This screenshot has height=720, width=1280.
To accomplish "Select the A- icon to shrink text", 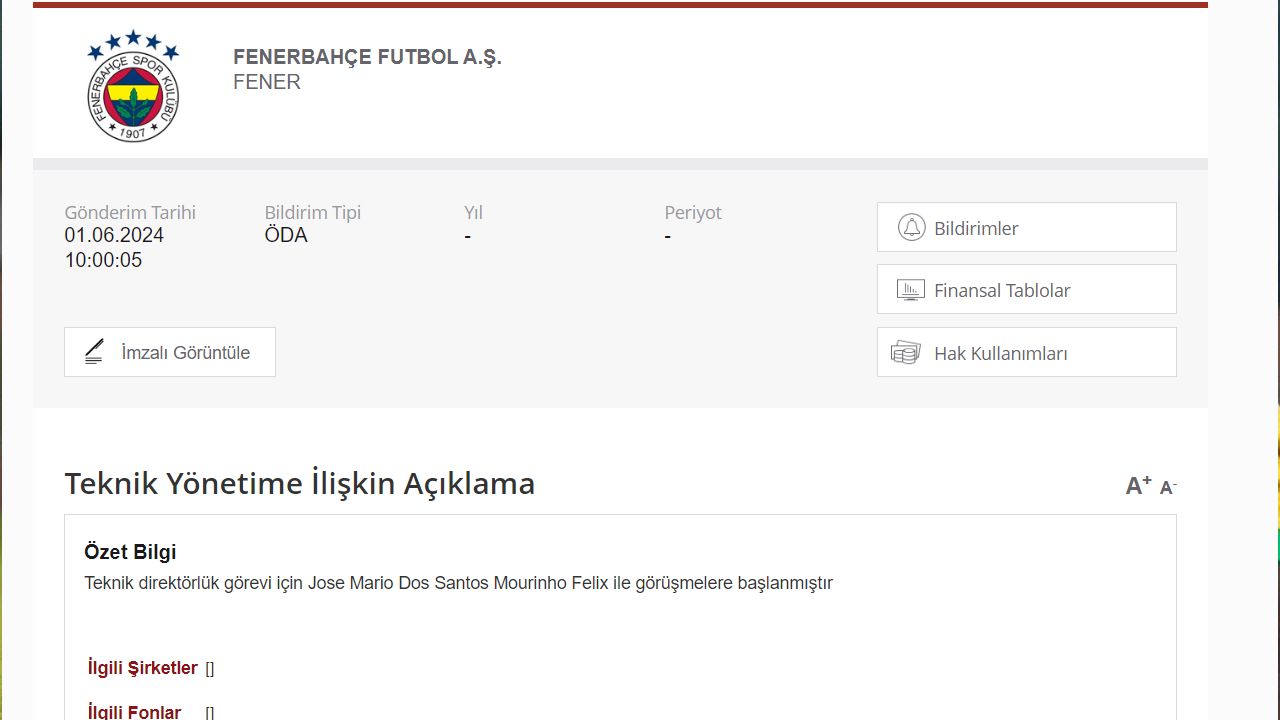I will 1166,488.
